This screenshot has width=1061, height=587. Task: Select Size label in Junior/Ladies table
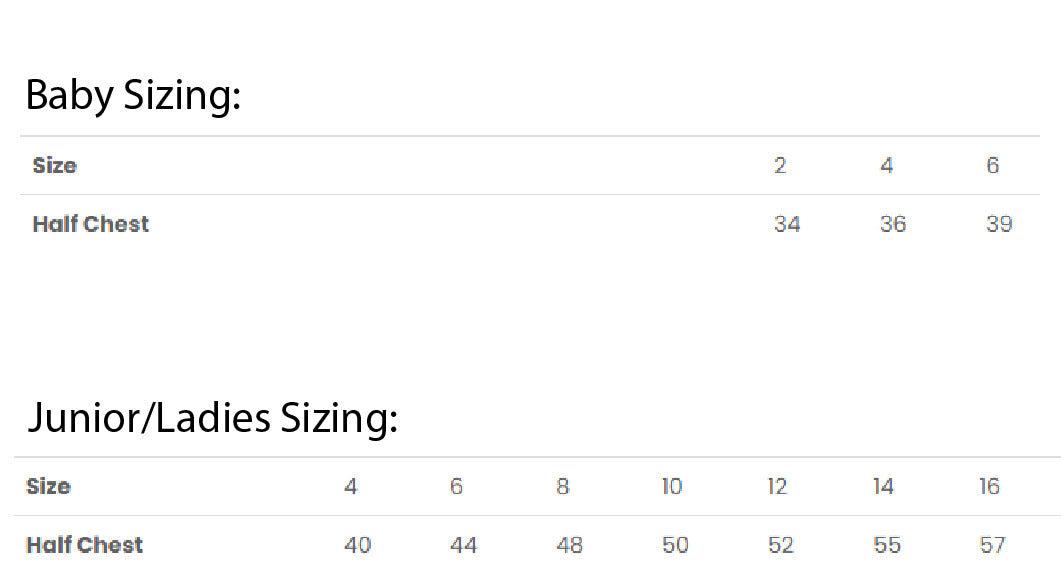coord(49,487)
